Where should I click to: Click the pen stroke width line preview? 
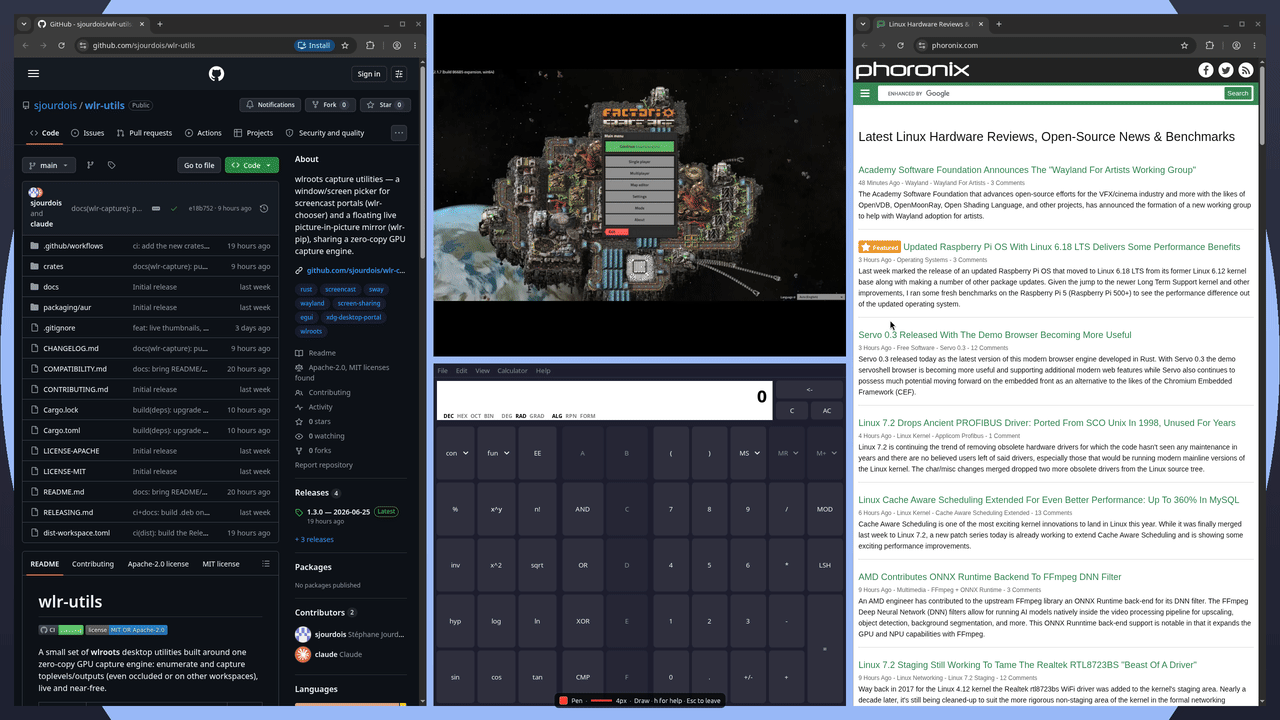click(x=601, y=701)
